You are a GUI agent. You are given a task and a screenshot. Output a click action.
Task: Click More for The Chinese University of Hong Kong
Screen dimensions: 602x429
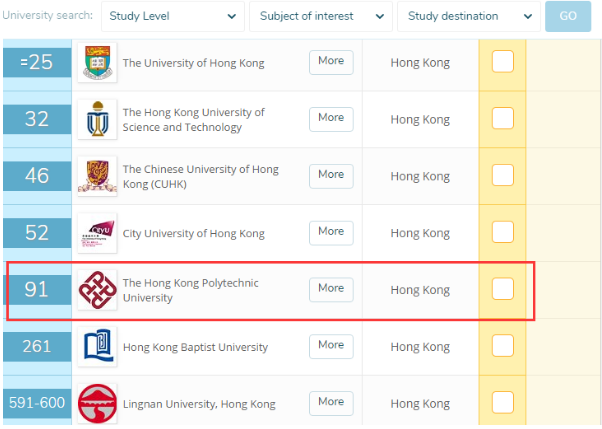coord(331,175)
